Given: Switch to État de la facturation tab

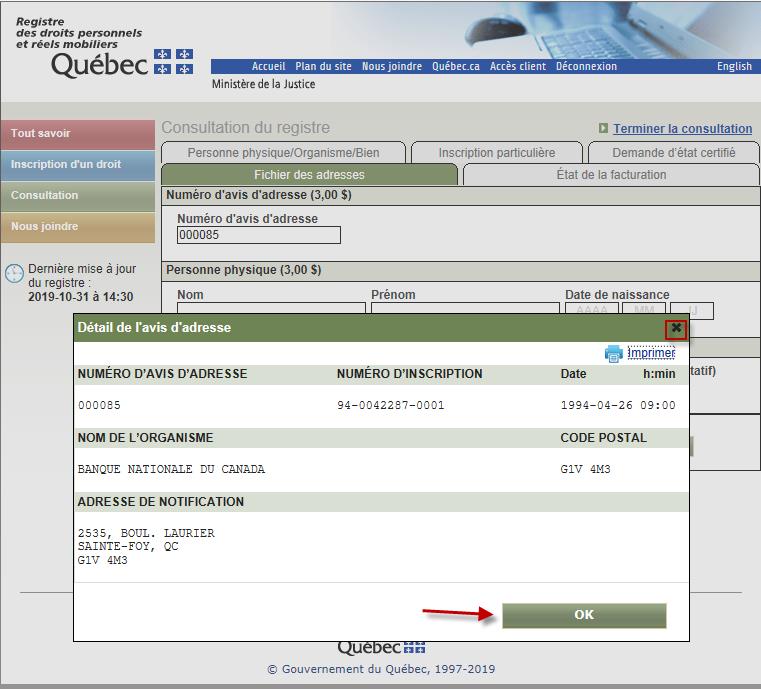Looking at the screenshot, I should pyautogui.click(x=611, y=175).
